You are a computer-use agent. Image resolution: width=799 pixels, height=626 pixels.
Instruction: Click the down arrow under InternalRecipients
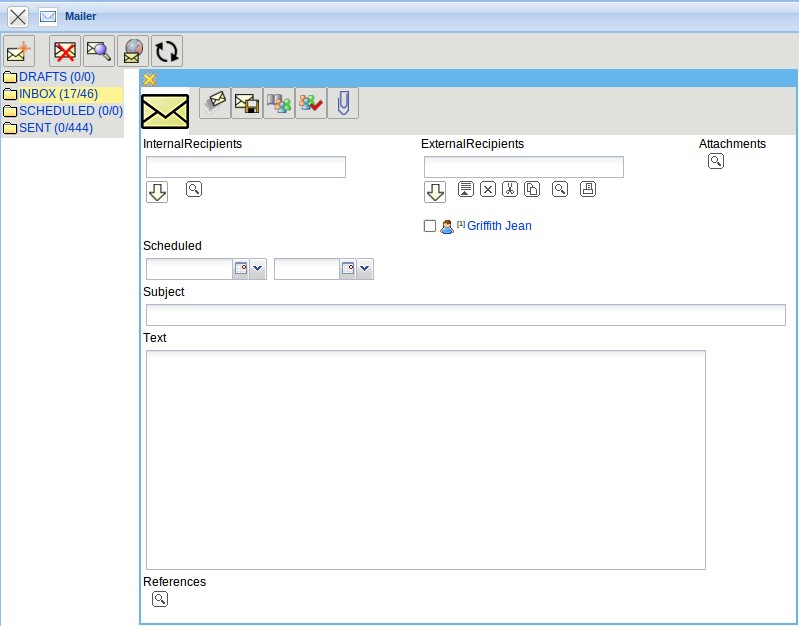pos(157,192)
